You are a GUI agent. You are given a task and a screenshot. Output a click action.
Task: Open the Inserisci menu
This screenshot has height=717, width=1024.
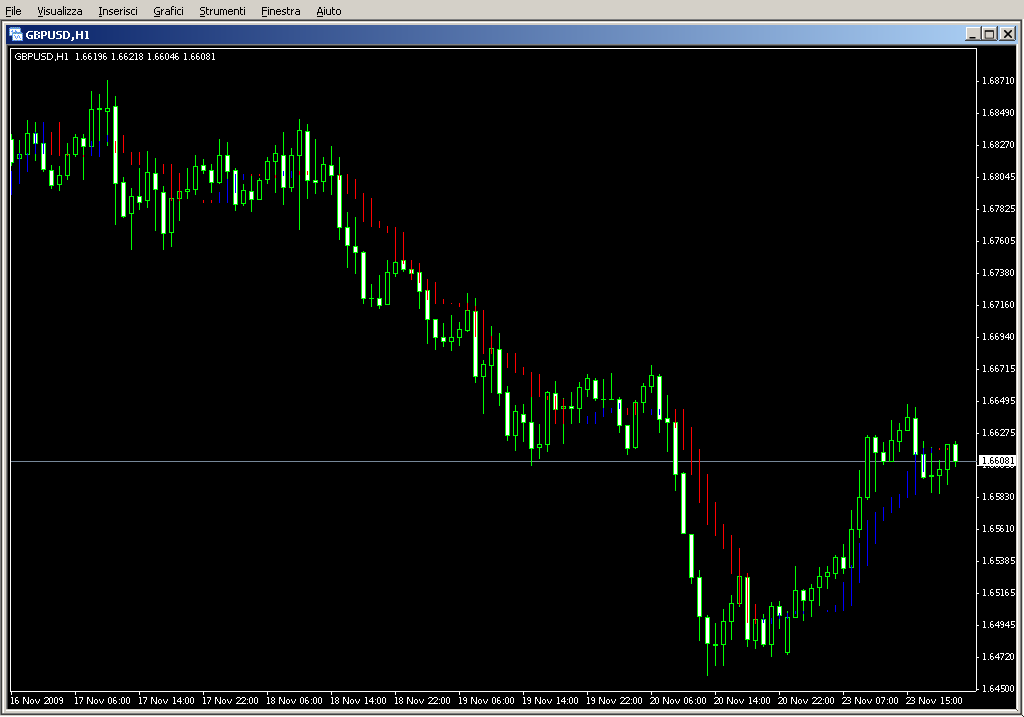pyautogui.click(x=118, y=11)
